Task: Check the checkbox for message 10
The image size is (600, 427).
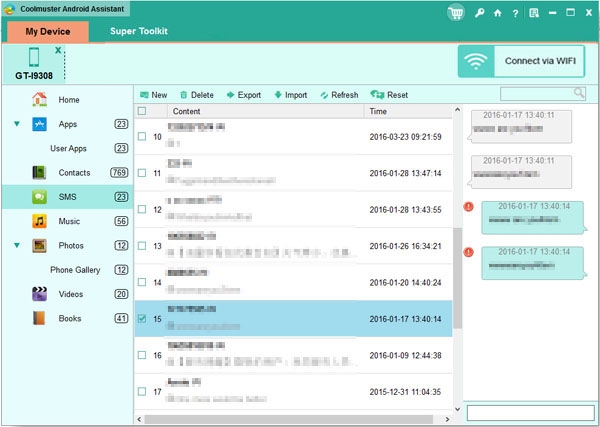Action: [x=142, y=137]
